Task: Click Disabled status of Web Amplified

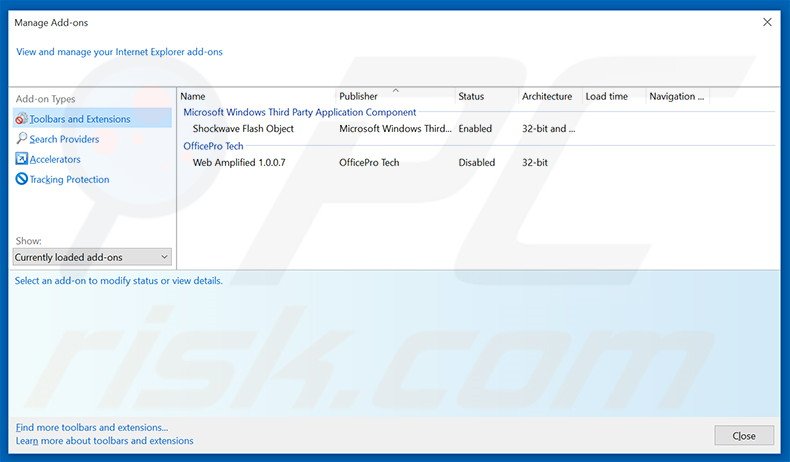Action: [477, 162]
